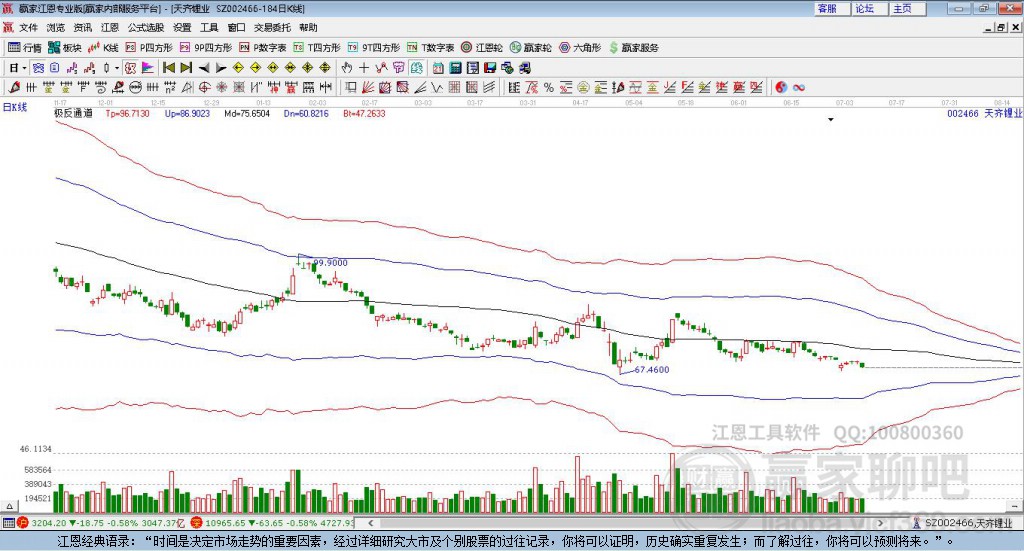
Task: Click the horizontal scrollbar left arrow
Action: (x=370, y=523)
